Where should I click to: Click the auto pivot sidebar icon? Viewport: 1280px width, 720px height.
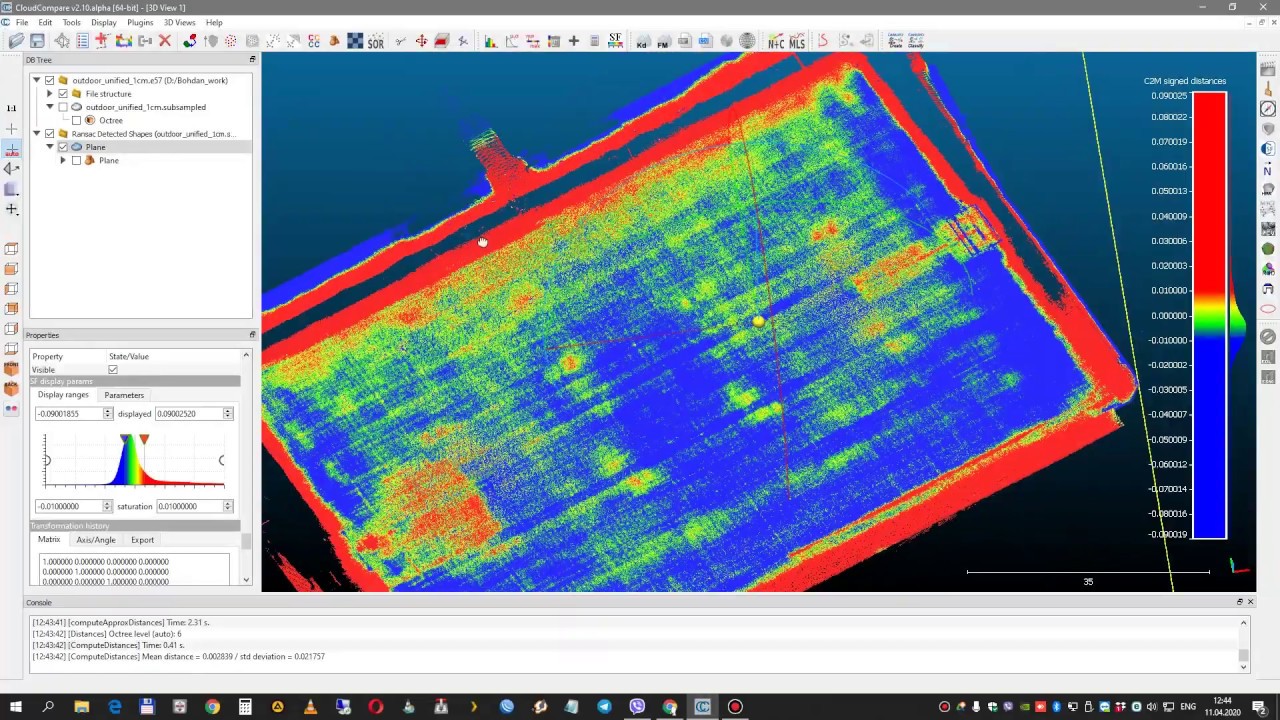11,149
